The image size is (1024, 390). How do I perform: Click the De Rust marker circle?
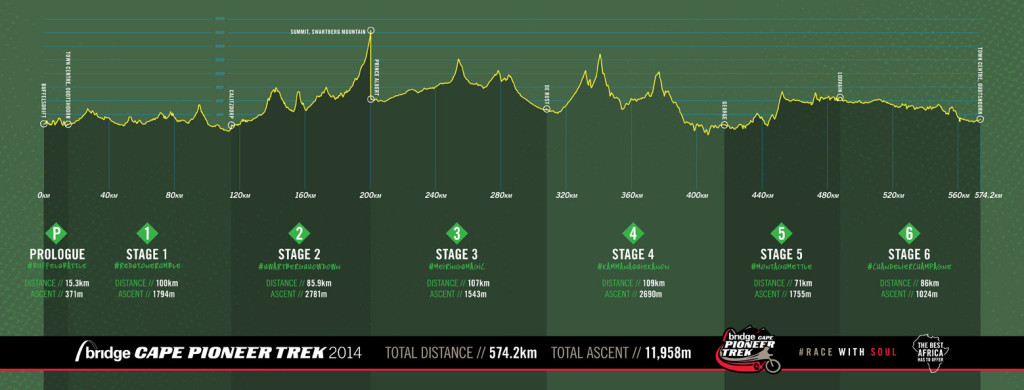pyautogui.click(x=547, y=109)
